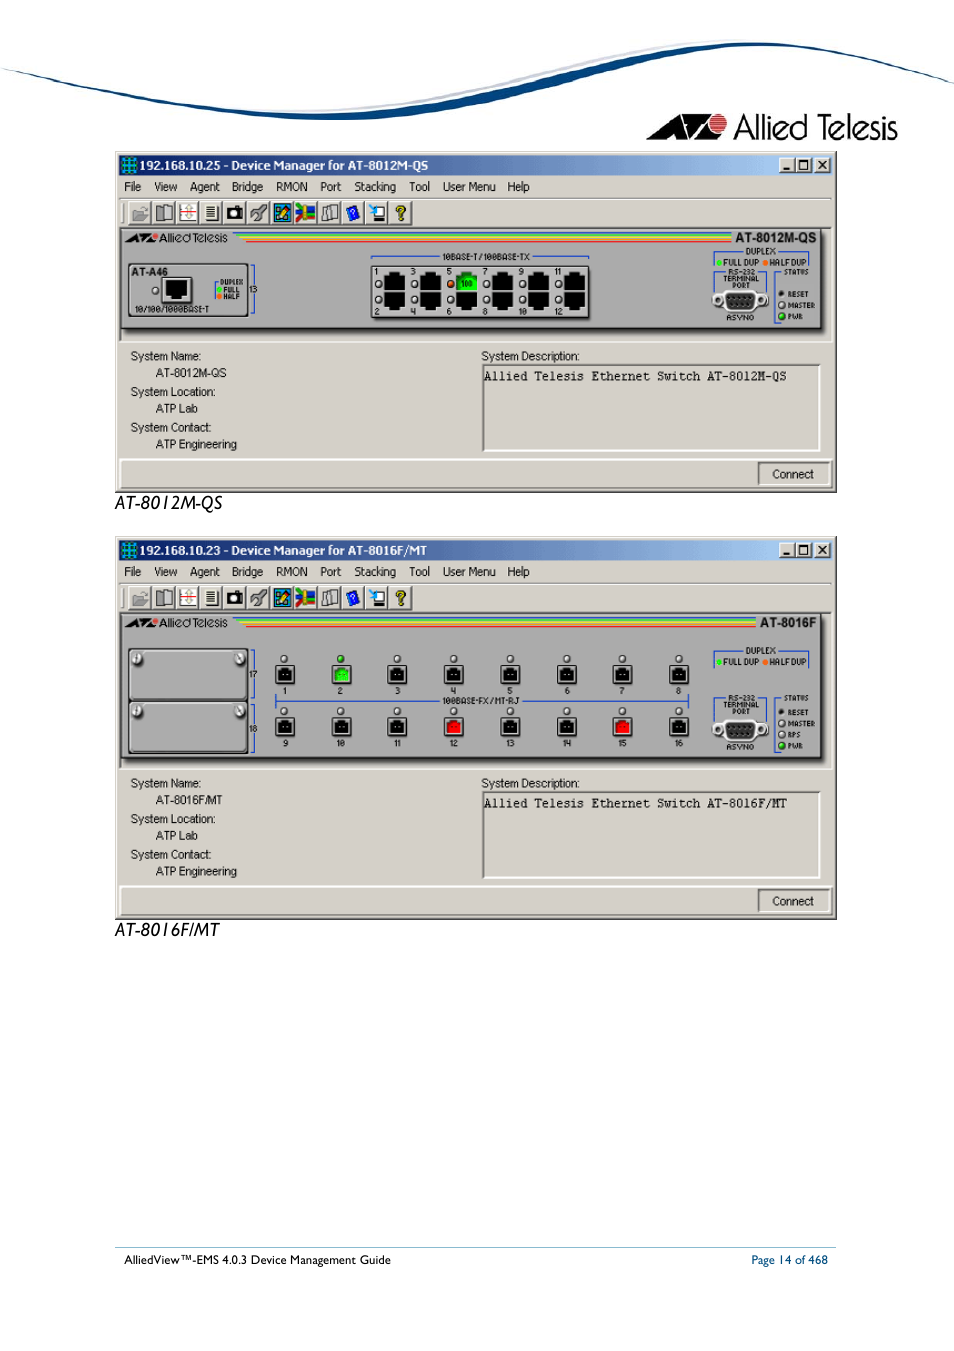Image resolution: width=954 pixels, height=1351 pixels.
Task: Click the empty module slot 18 on the AT-8016F
Action: click(188, 727)
